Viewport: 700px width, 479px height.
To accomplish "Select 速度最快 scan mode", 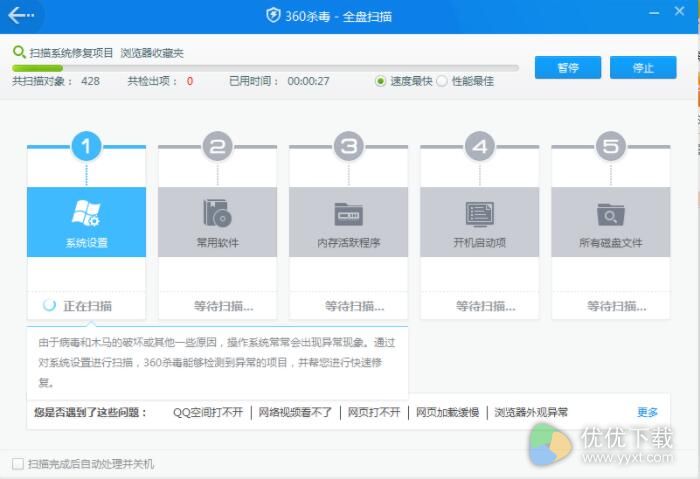I will point(380,81).
